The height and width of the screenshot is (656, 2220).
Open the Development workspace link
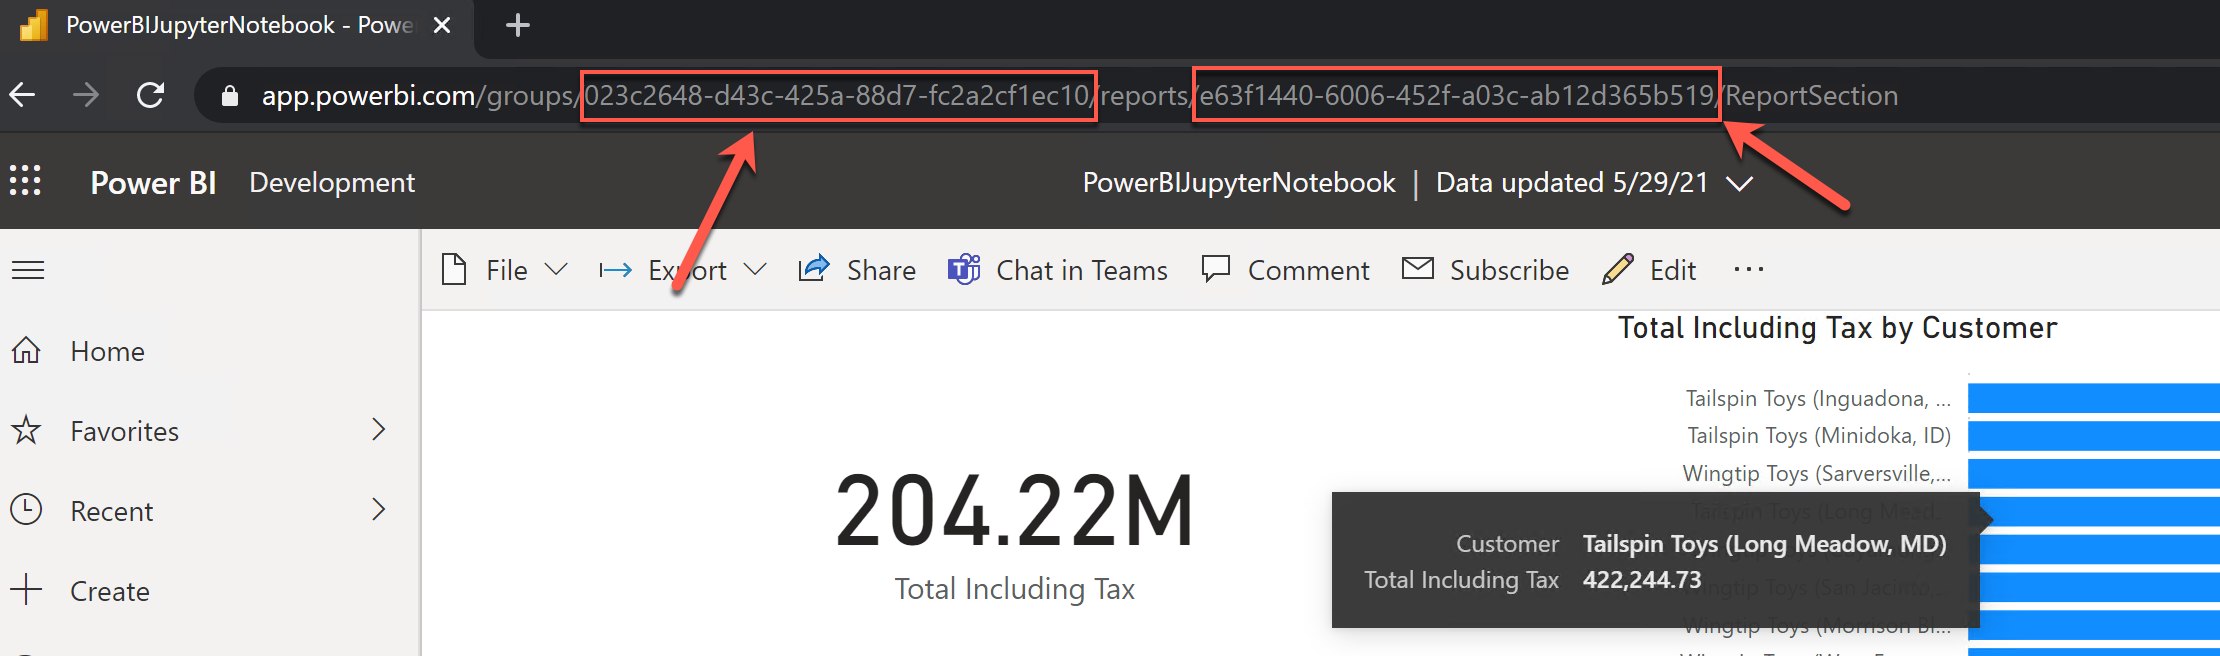pyautogui.click(x=332, y=182)
